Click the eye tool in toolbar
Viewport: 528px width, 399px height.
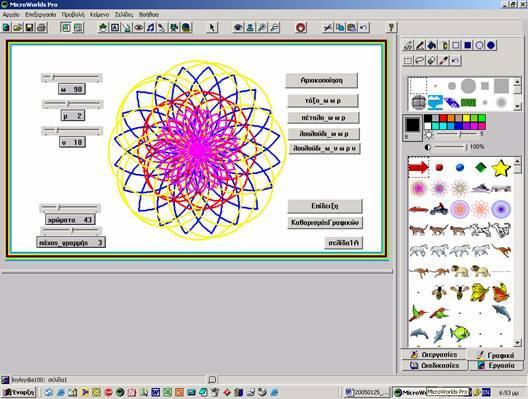[238, 27]
